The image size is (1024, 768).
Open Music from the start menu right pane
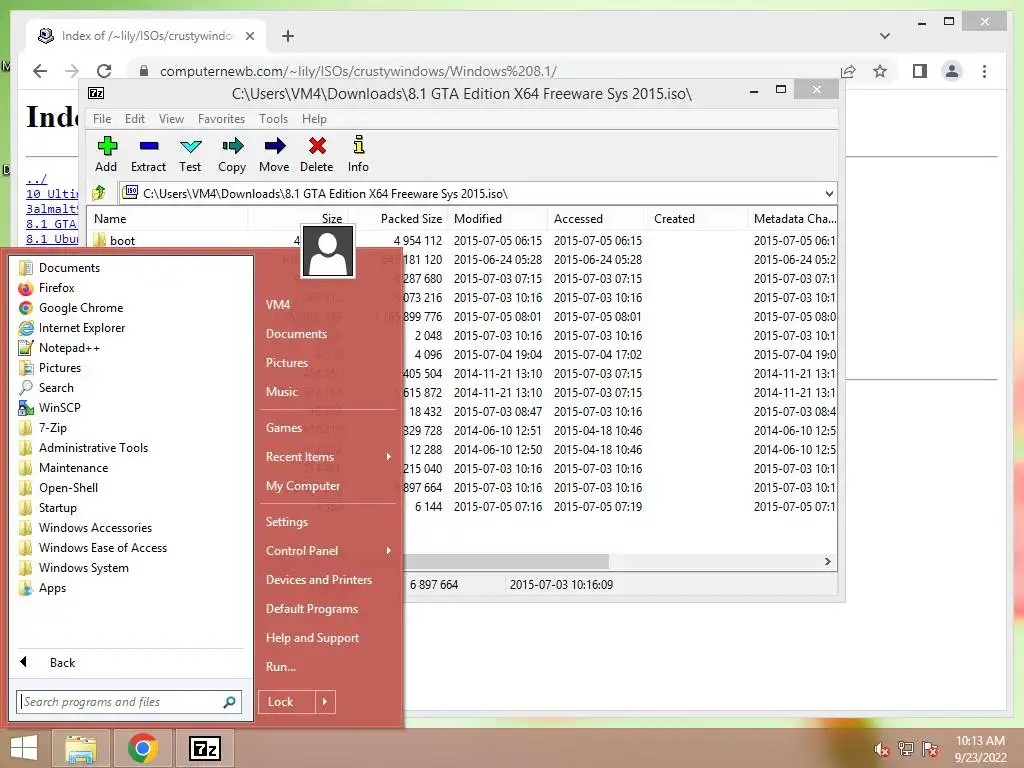[x=281, y=392]
